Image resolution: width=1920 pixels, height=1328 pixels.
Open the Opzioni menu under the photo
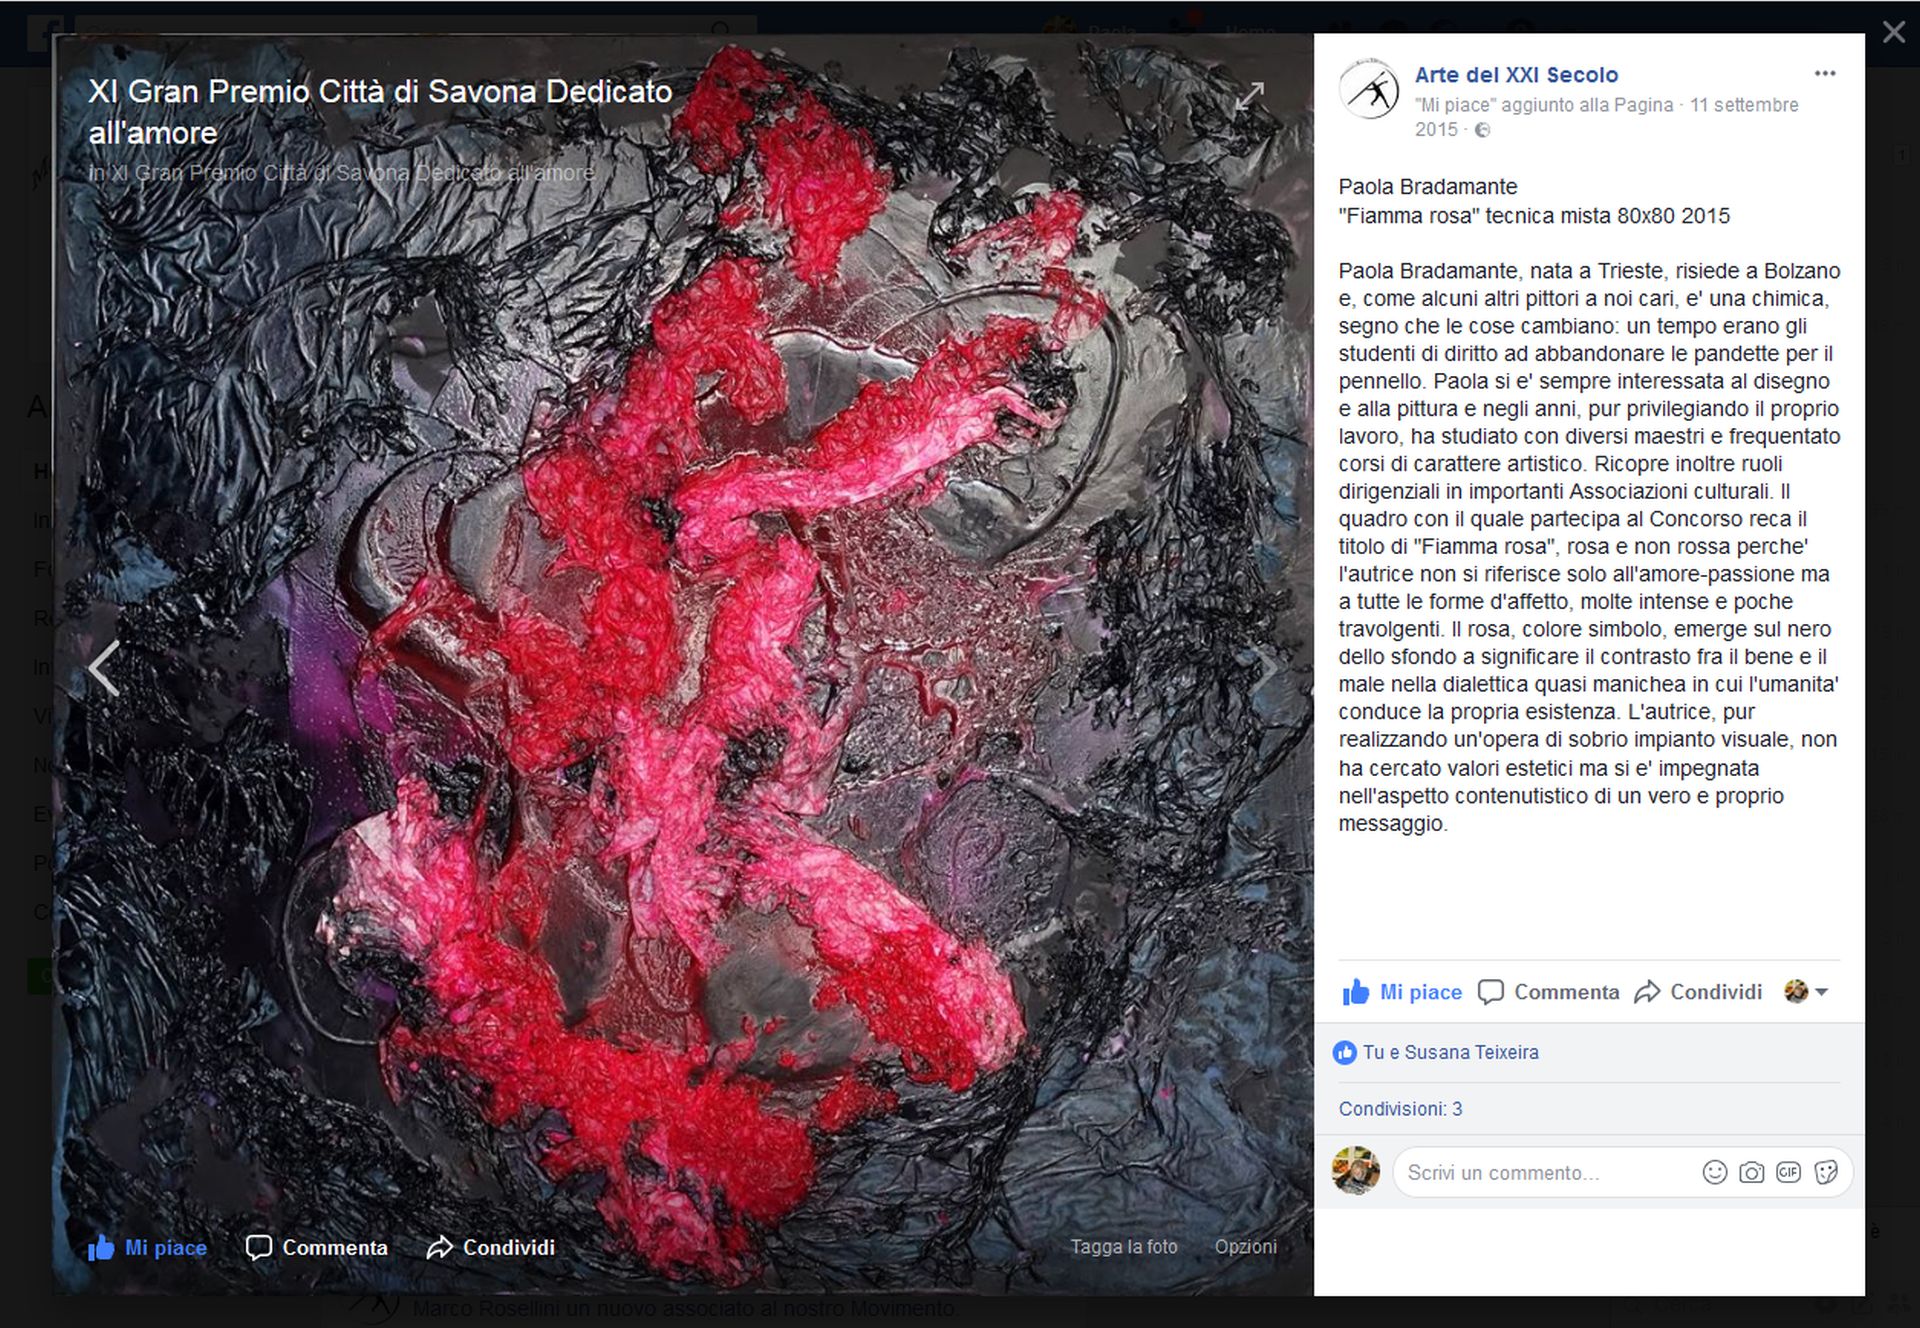pos(1245,1247)
